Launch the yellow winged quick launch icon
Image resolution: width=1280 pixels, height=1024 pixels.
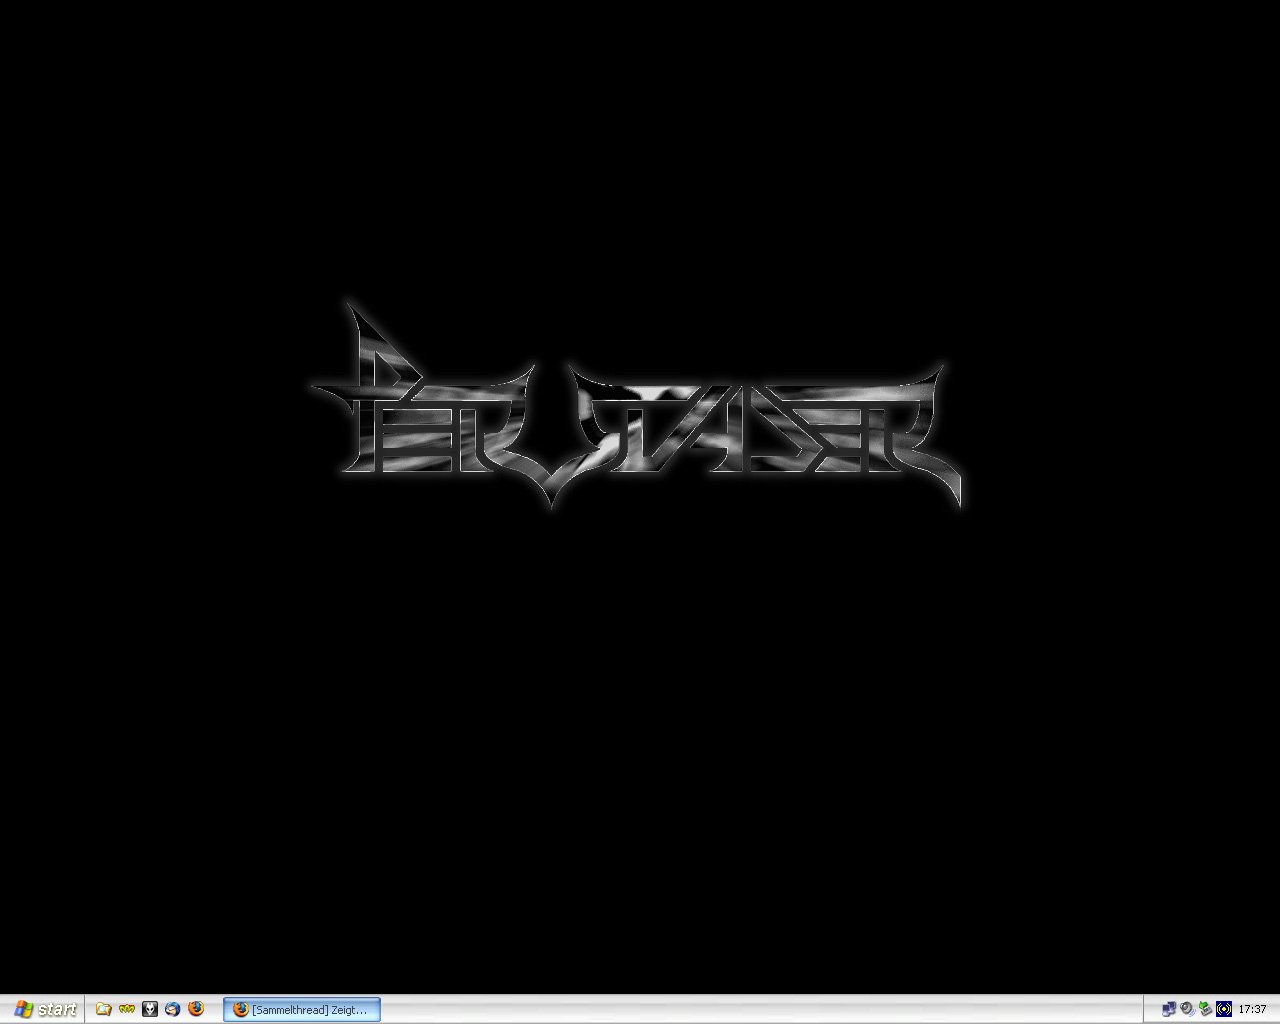tap(126, 1009)
